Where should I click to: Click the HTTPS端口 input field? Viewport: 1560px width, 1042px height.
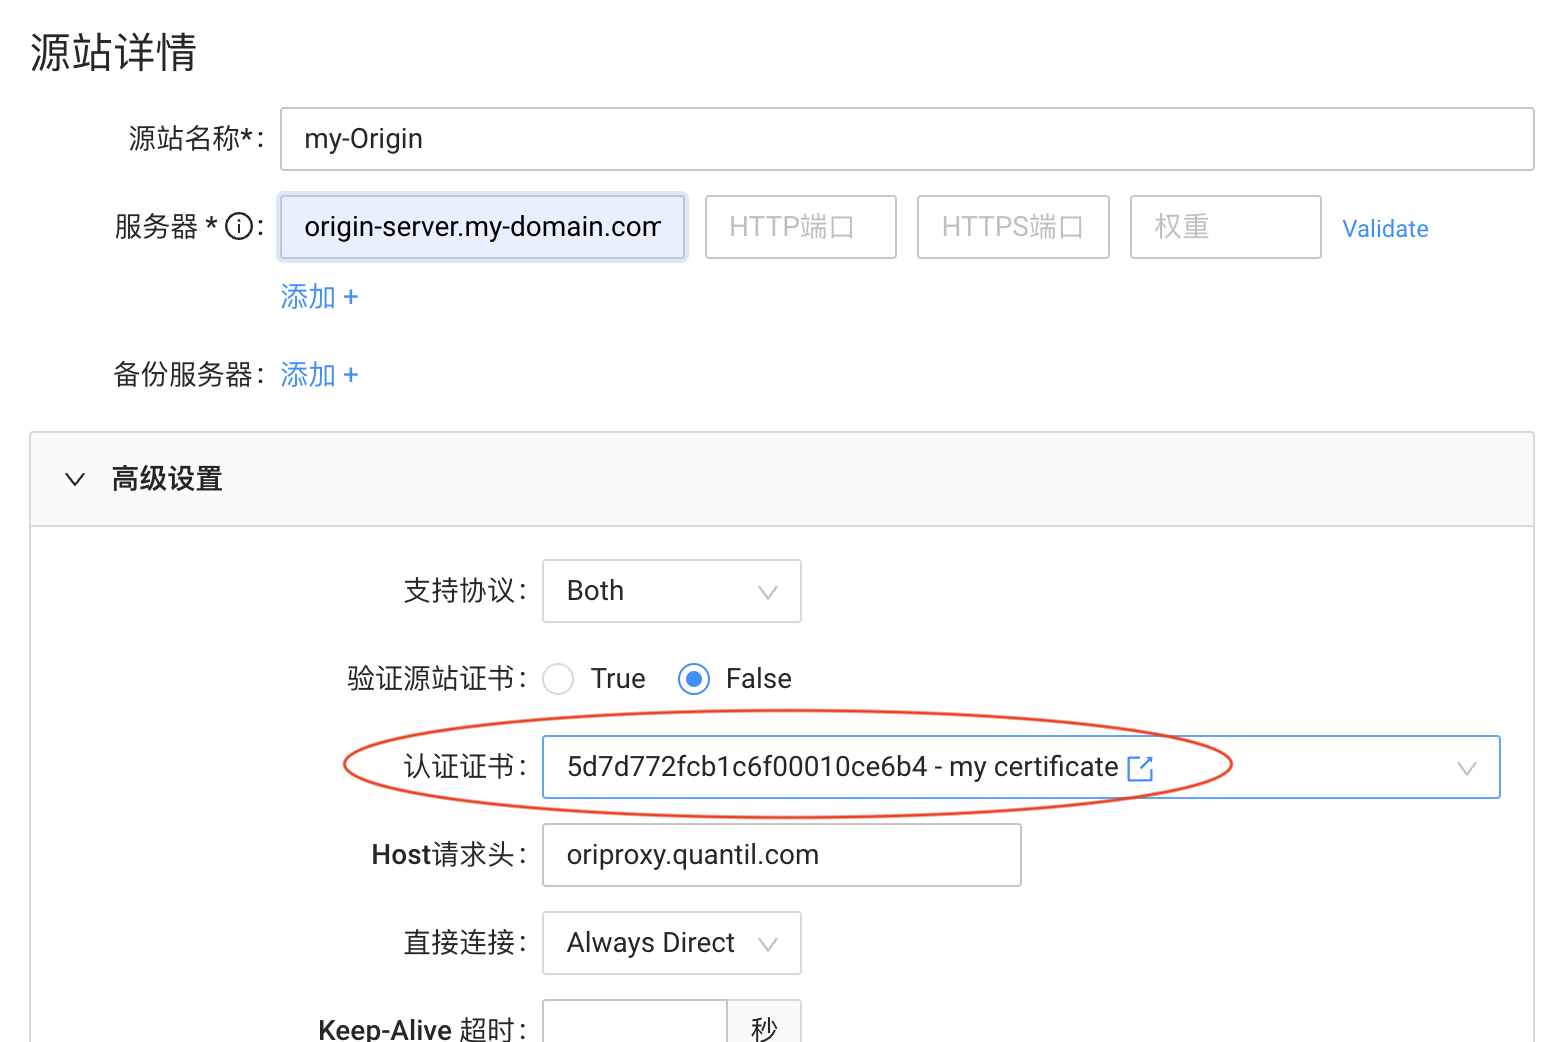point(1012,226)
